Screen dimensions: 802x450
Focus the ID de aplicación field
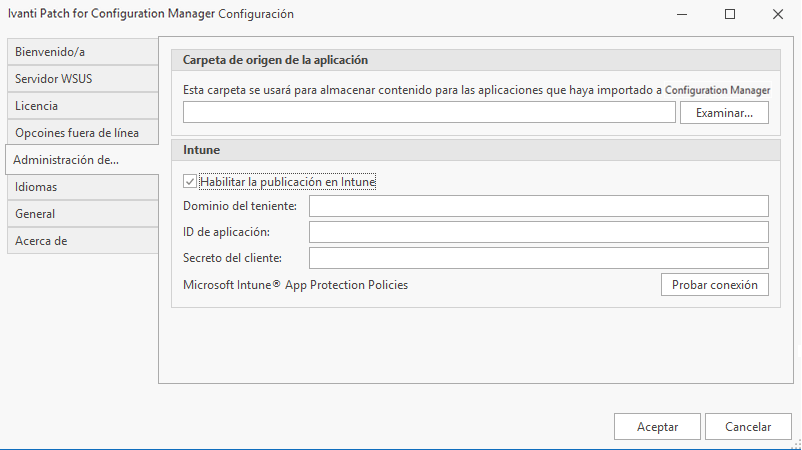coord(538,232)
